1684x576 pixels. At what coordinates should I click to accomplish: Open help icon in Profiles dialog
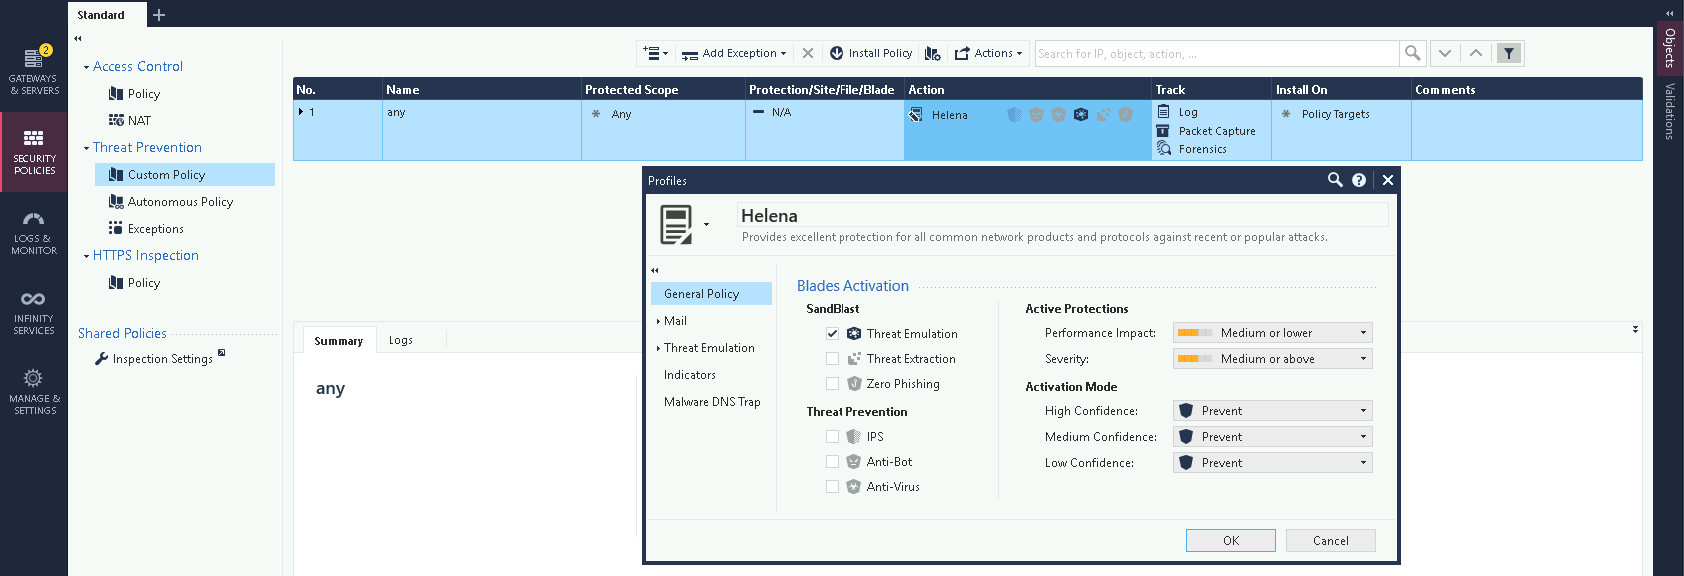click(1359, 180)
